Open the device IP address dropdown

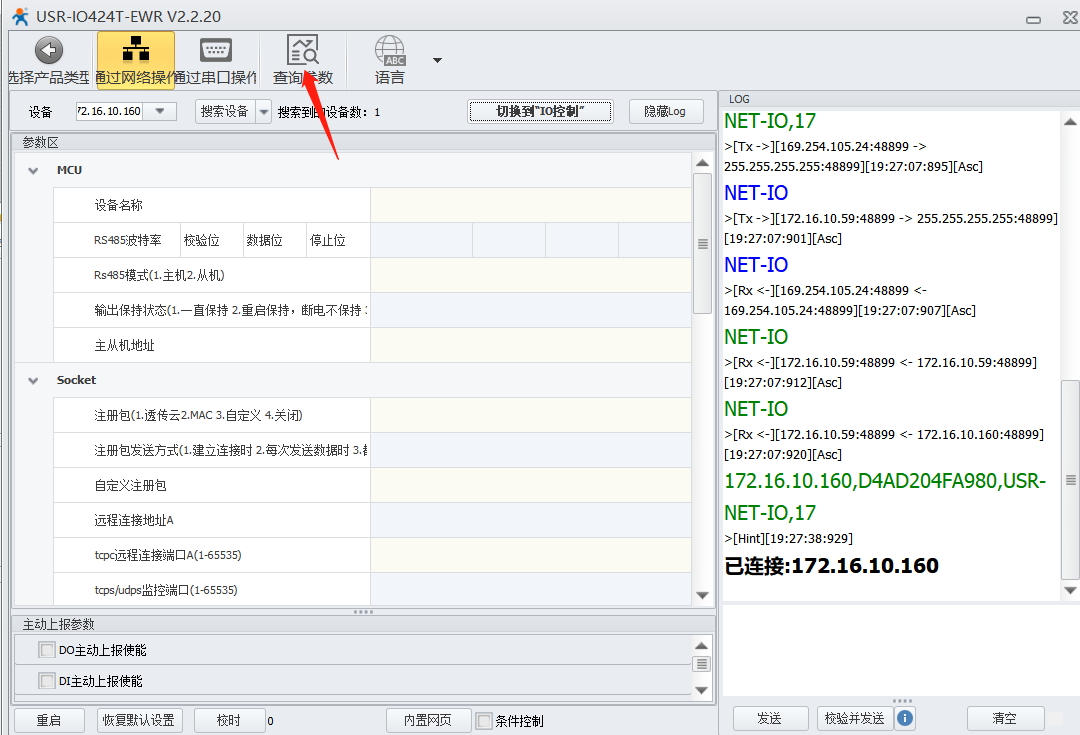tap(160, 111)
